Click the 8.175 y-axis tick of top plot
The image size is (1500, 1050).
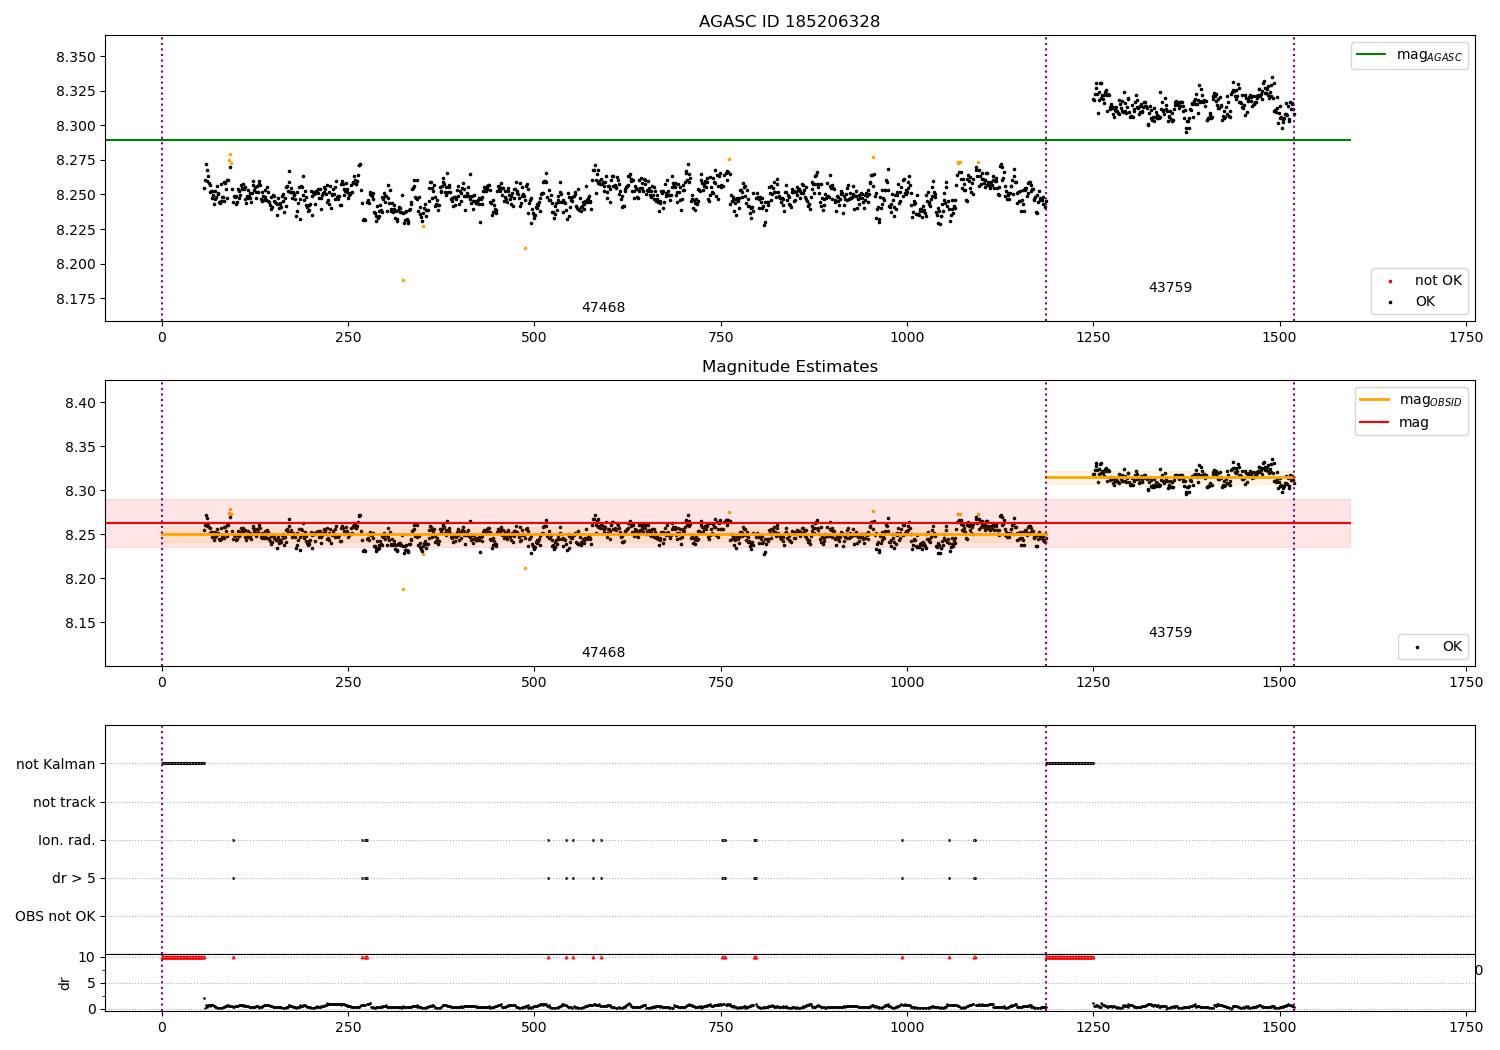tap(76, 299)
